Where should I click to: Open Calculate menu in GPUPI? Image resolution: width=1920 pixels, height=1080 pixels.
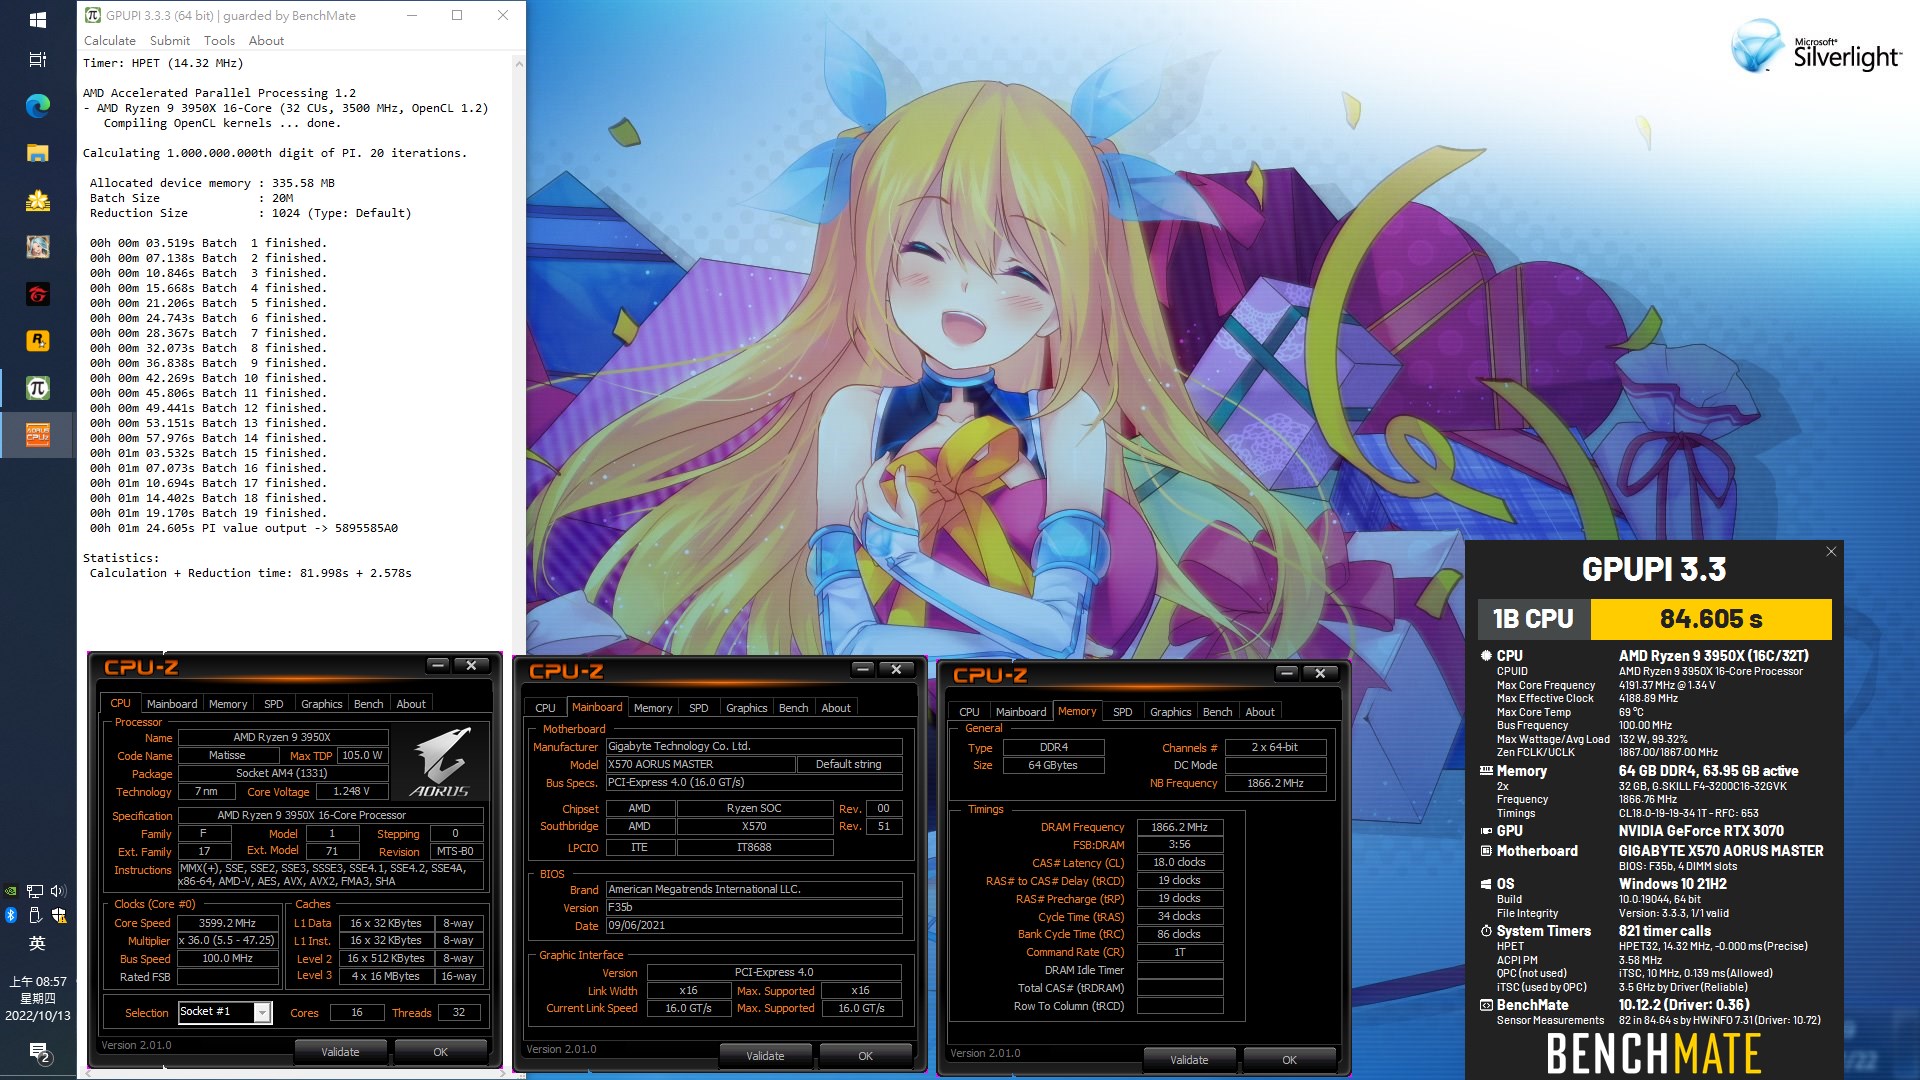coord(110,41)
